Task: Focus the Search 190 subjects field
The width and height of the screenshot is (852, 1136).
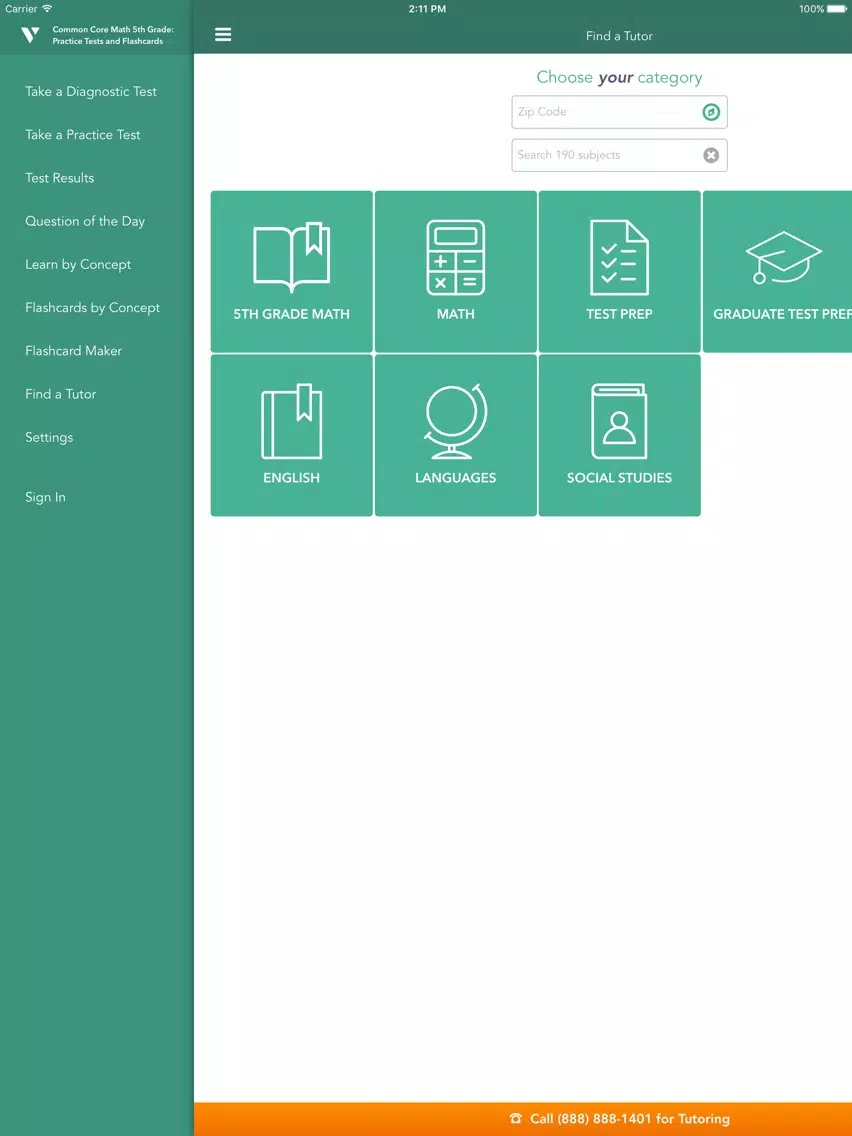Action: [x=619, y=155]
